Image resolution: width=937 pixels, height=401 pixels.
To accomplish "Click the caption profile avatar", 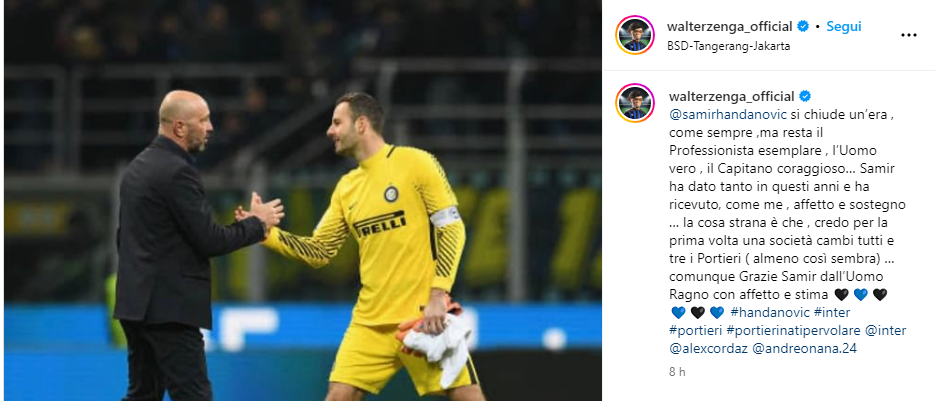I will click(635, 103).
